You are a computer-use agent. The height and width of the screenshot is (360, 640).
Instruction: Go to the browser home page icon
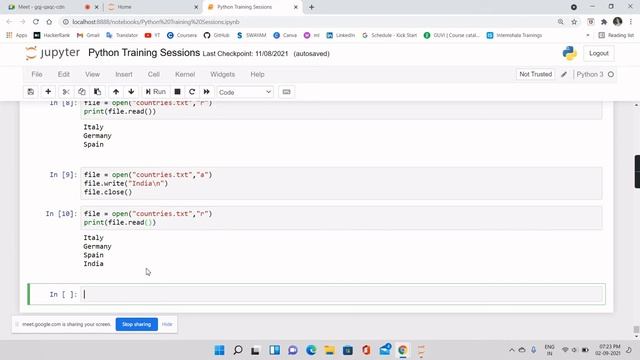(49, 22)
